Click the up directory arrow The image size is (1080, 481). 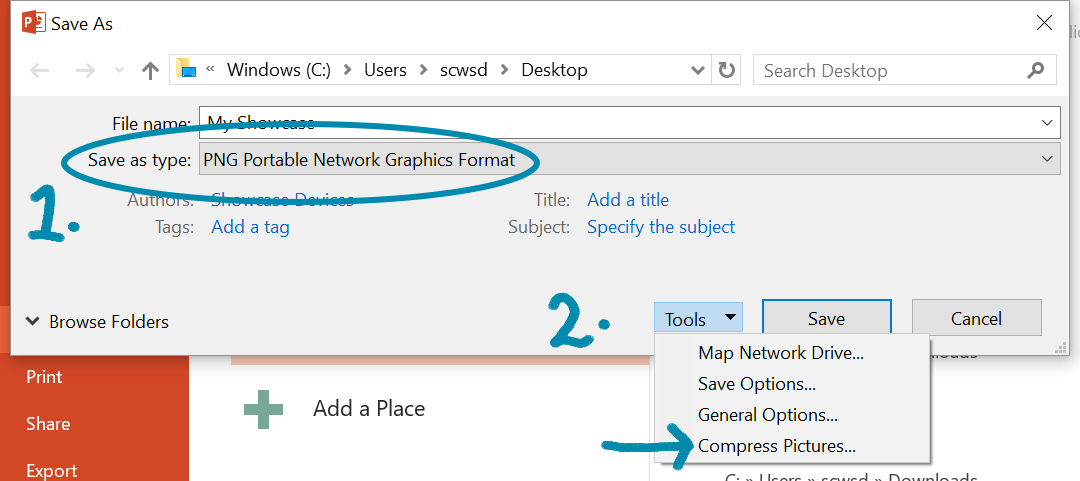click(x=150, y=71)
